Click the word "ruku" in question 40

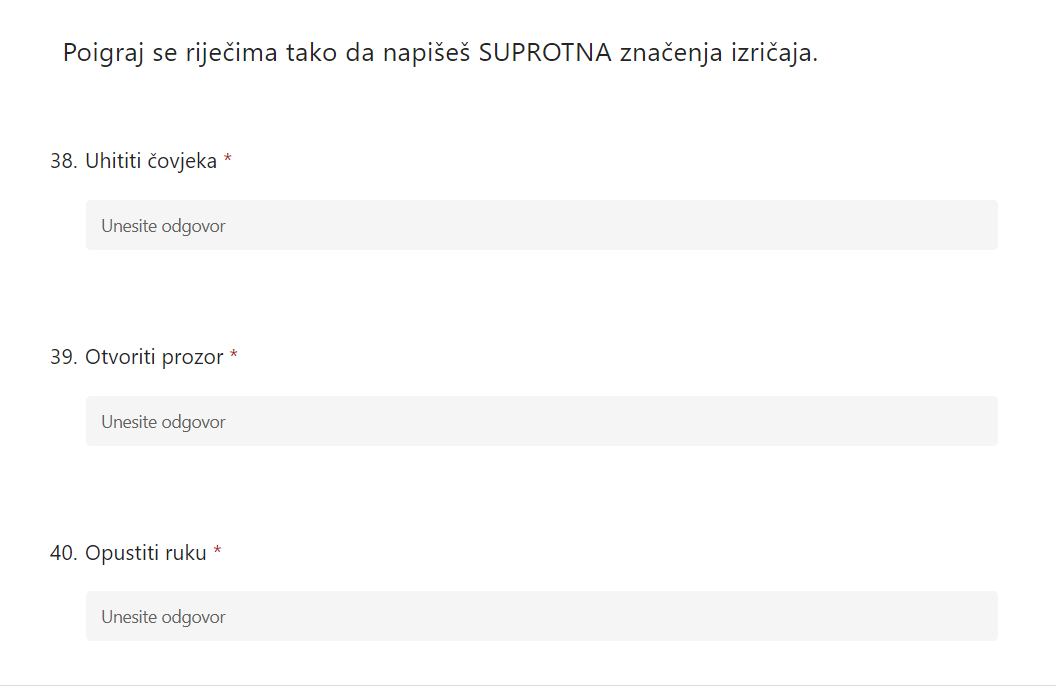click(x=186, y=553)
